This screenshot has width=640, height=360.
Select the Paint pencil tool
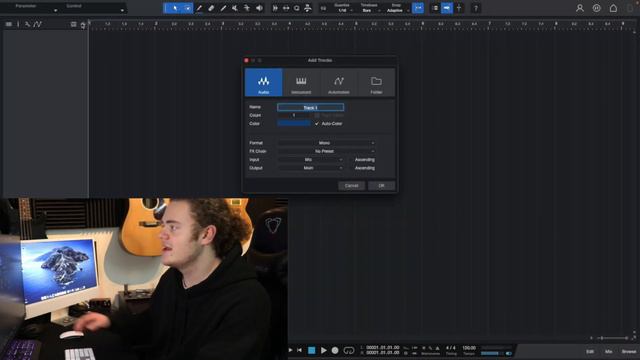click(199, 8)
